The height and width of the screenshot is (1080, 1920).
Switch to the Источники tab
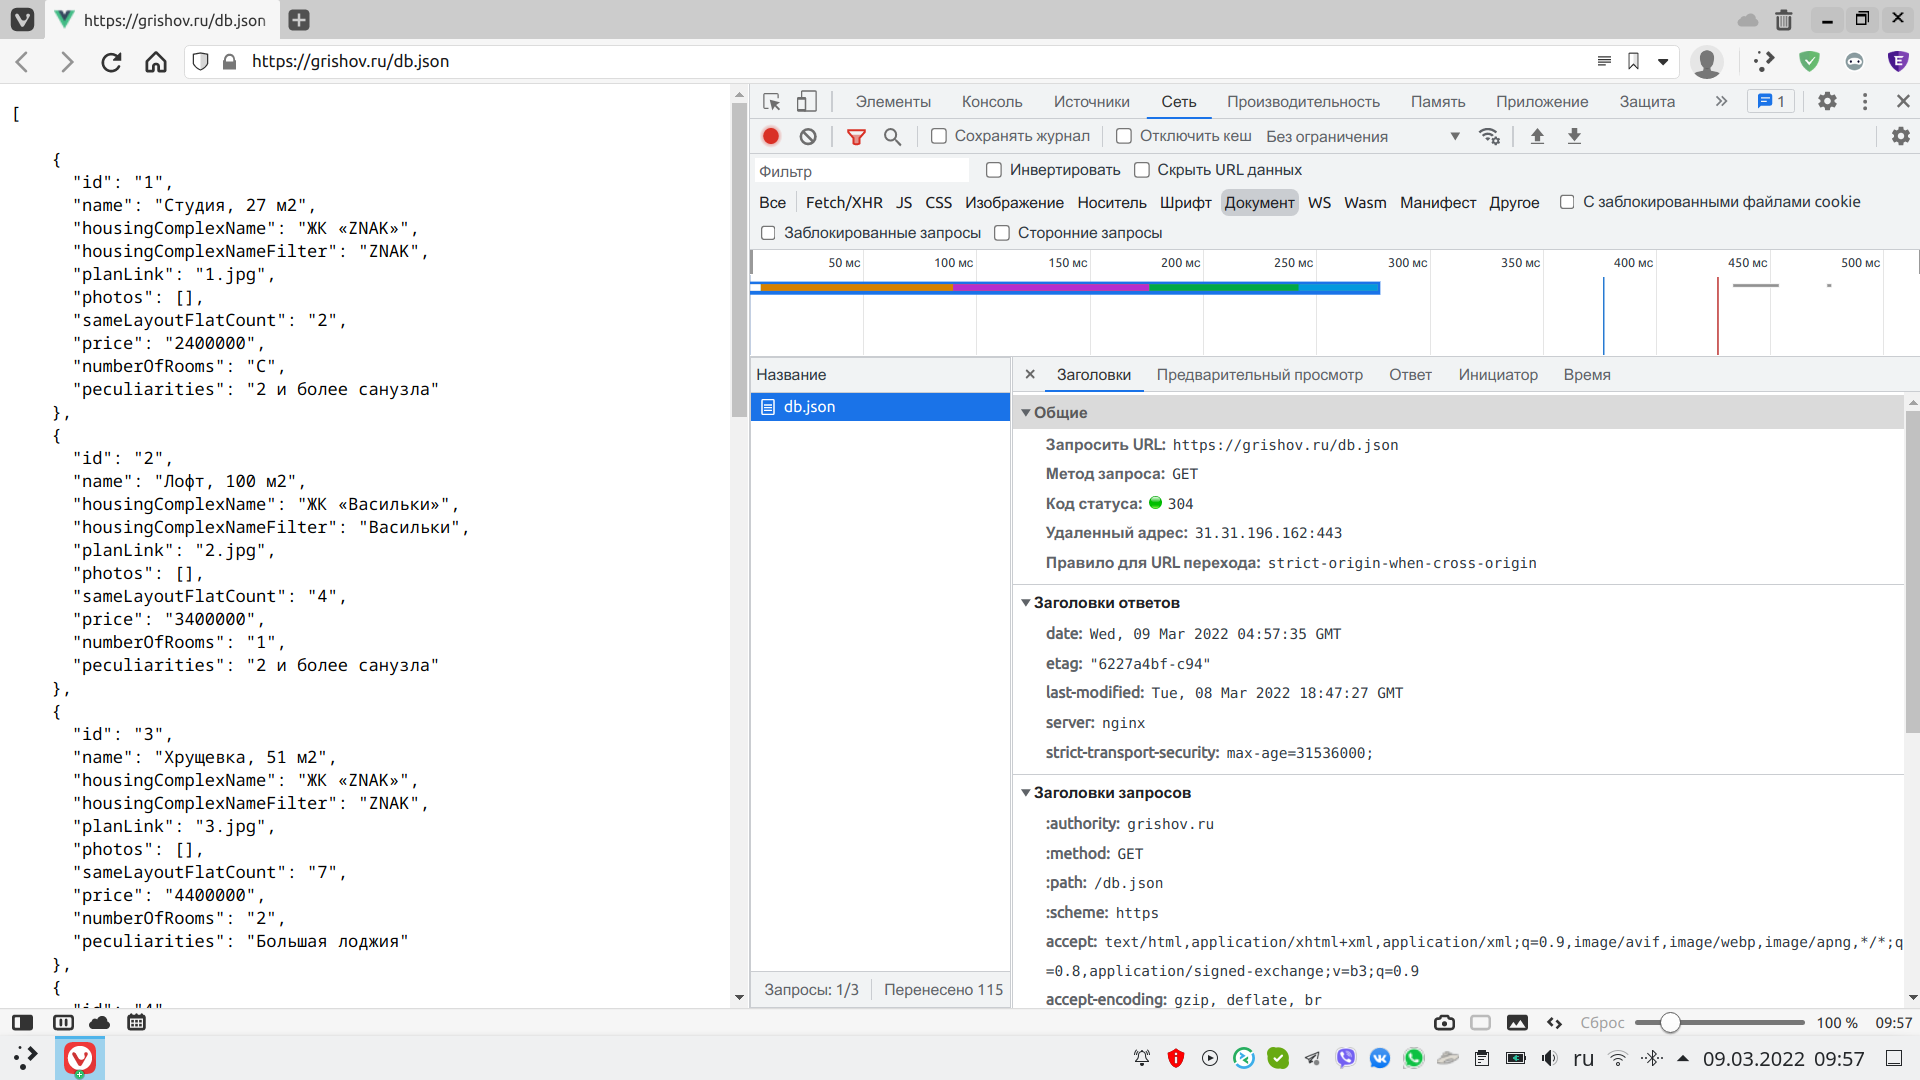[x=1091, y=102]
